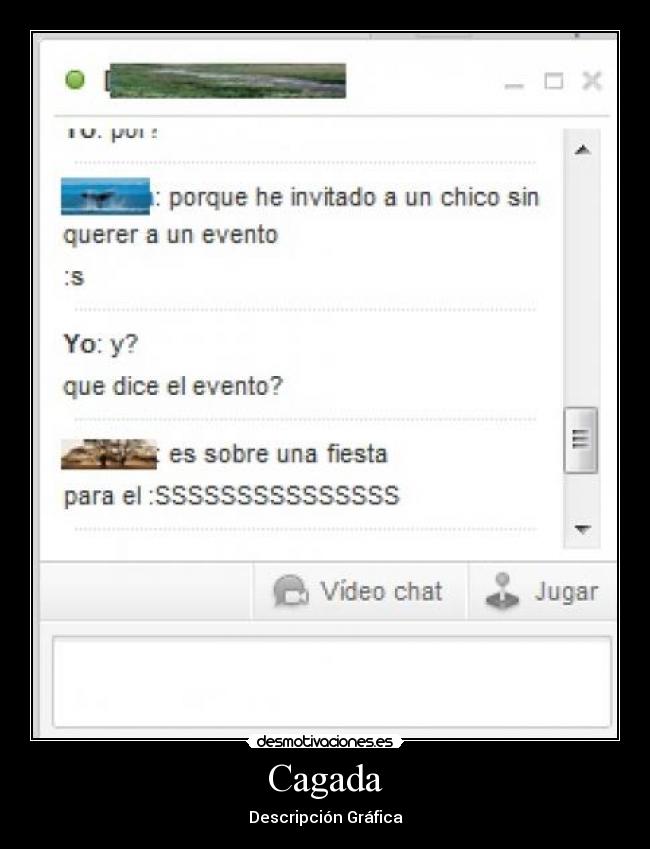Start a Video chat
The width and height of the screenshot is (650, 849).
(359, 591)
